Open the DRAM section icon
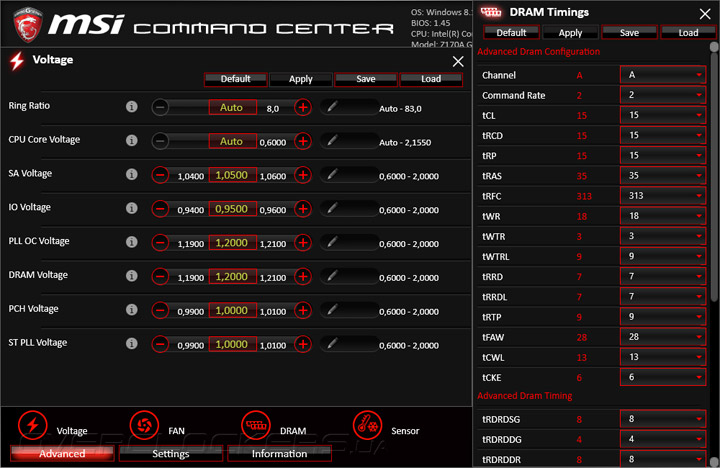 [x=256, y=425]
